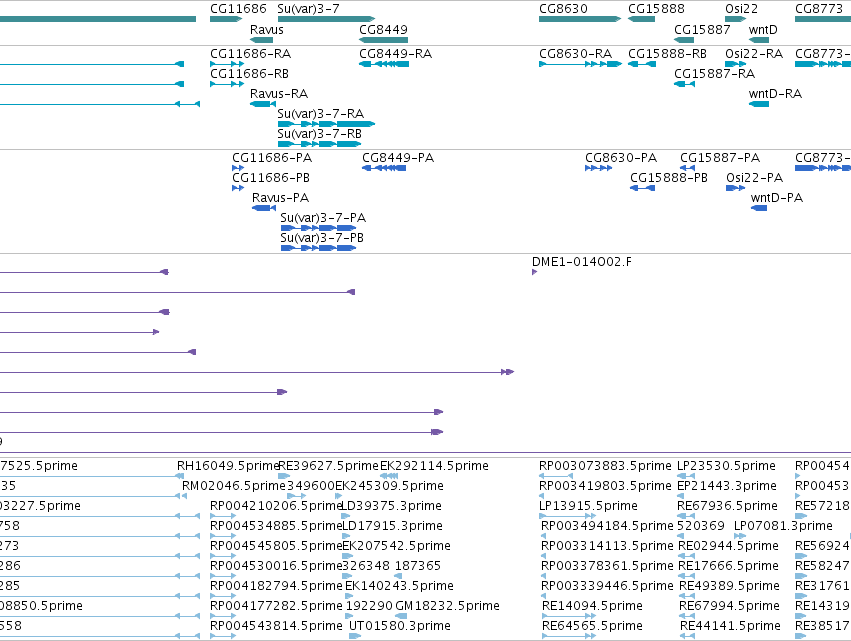Click the blue arrow glyph under Ravus-PA

pyautogui.click(x=264, y=208)
